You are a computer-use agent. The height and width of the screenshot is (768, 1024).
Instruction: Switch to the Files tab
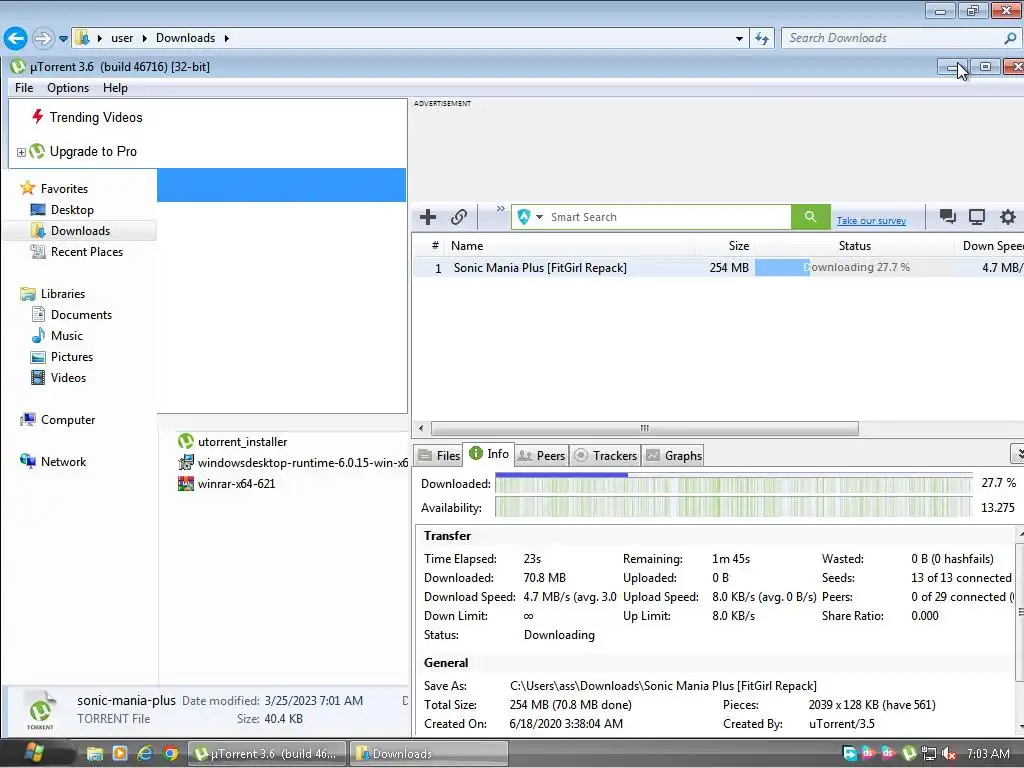[440, 456]
